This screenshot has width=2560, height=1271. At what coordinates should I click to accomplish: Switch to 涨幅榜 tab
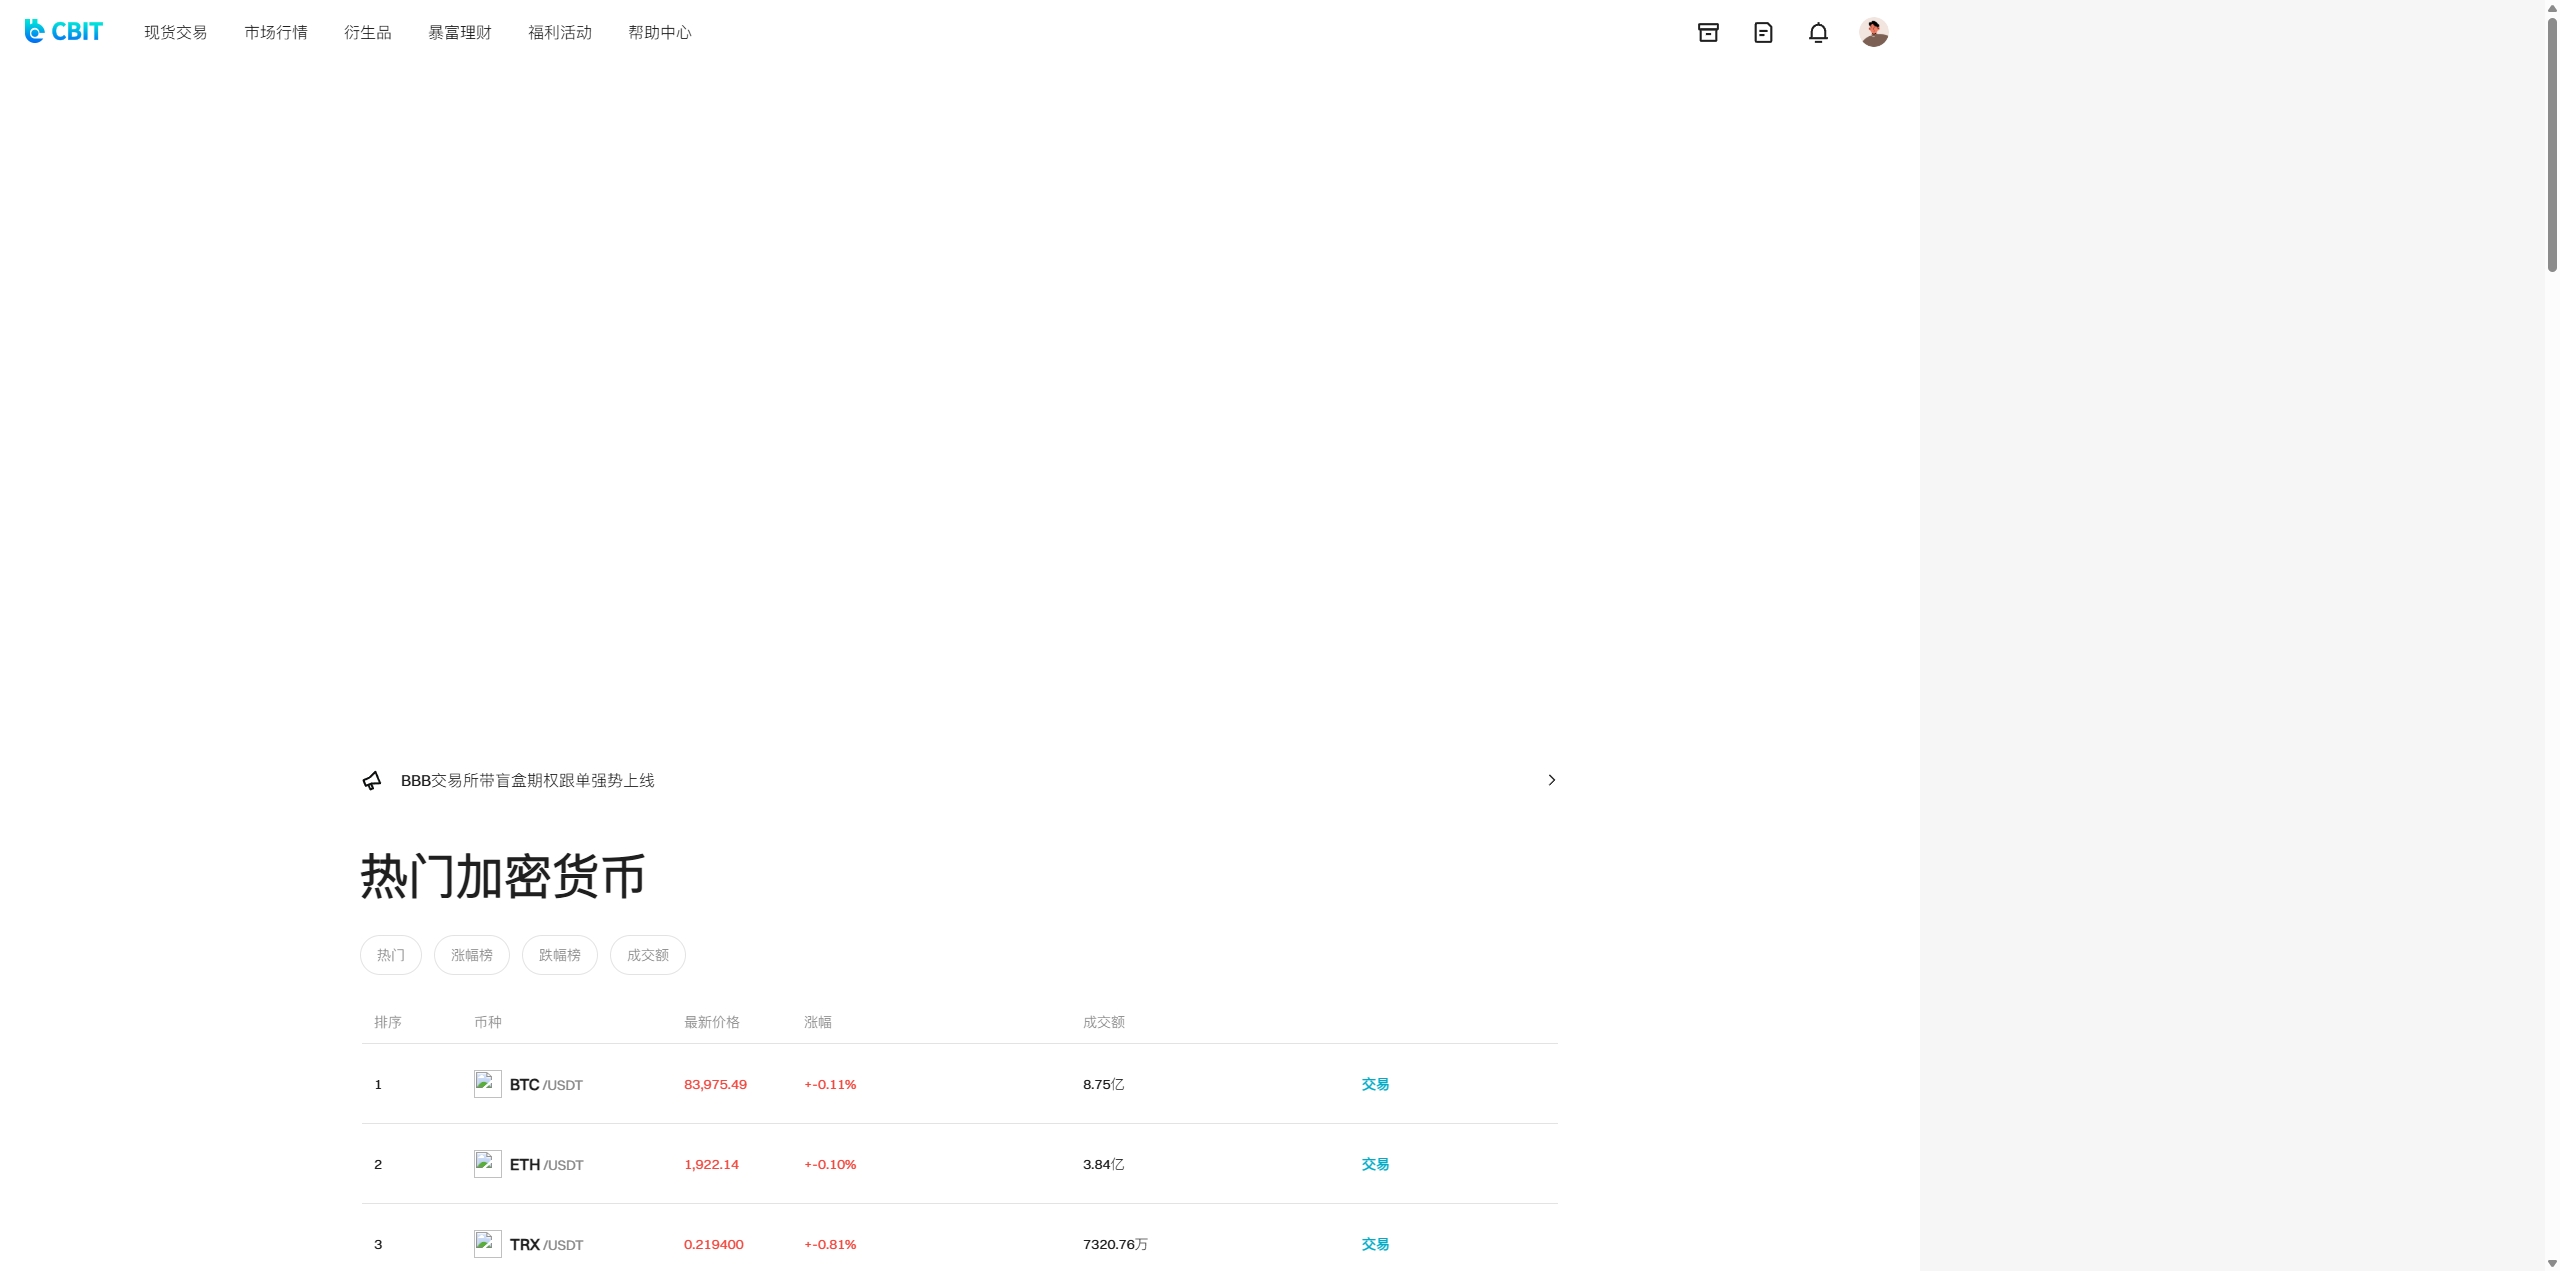(471, 955)
